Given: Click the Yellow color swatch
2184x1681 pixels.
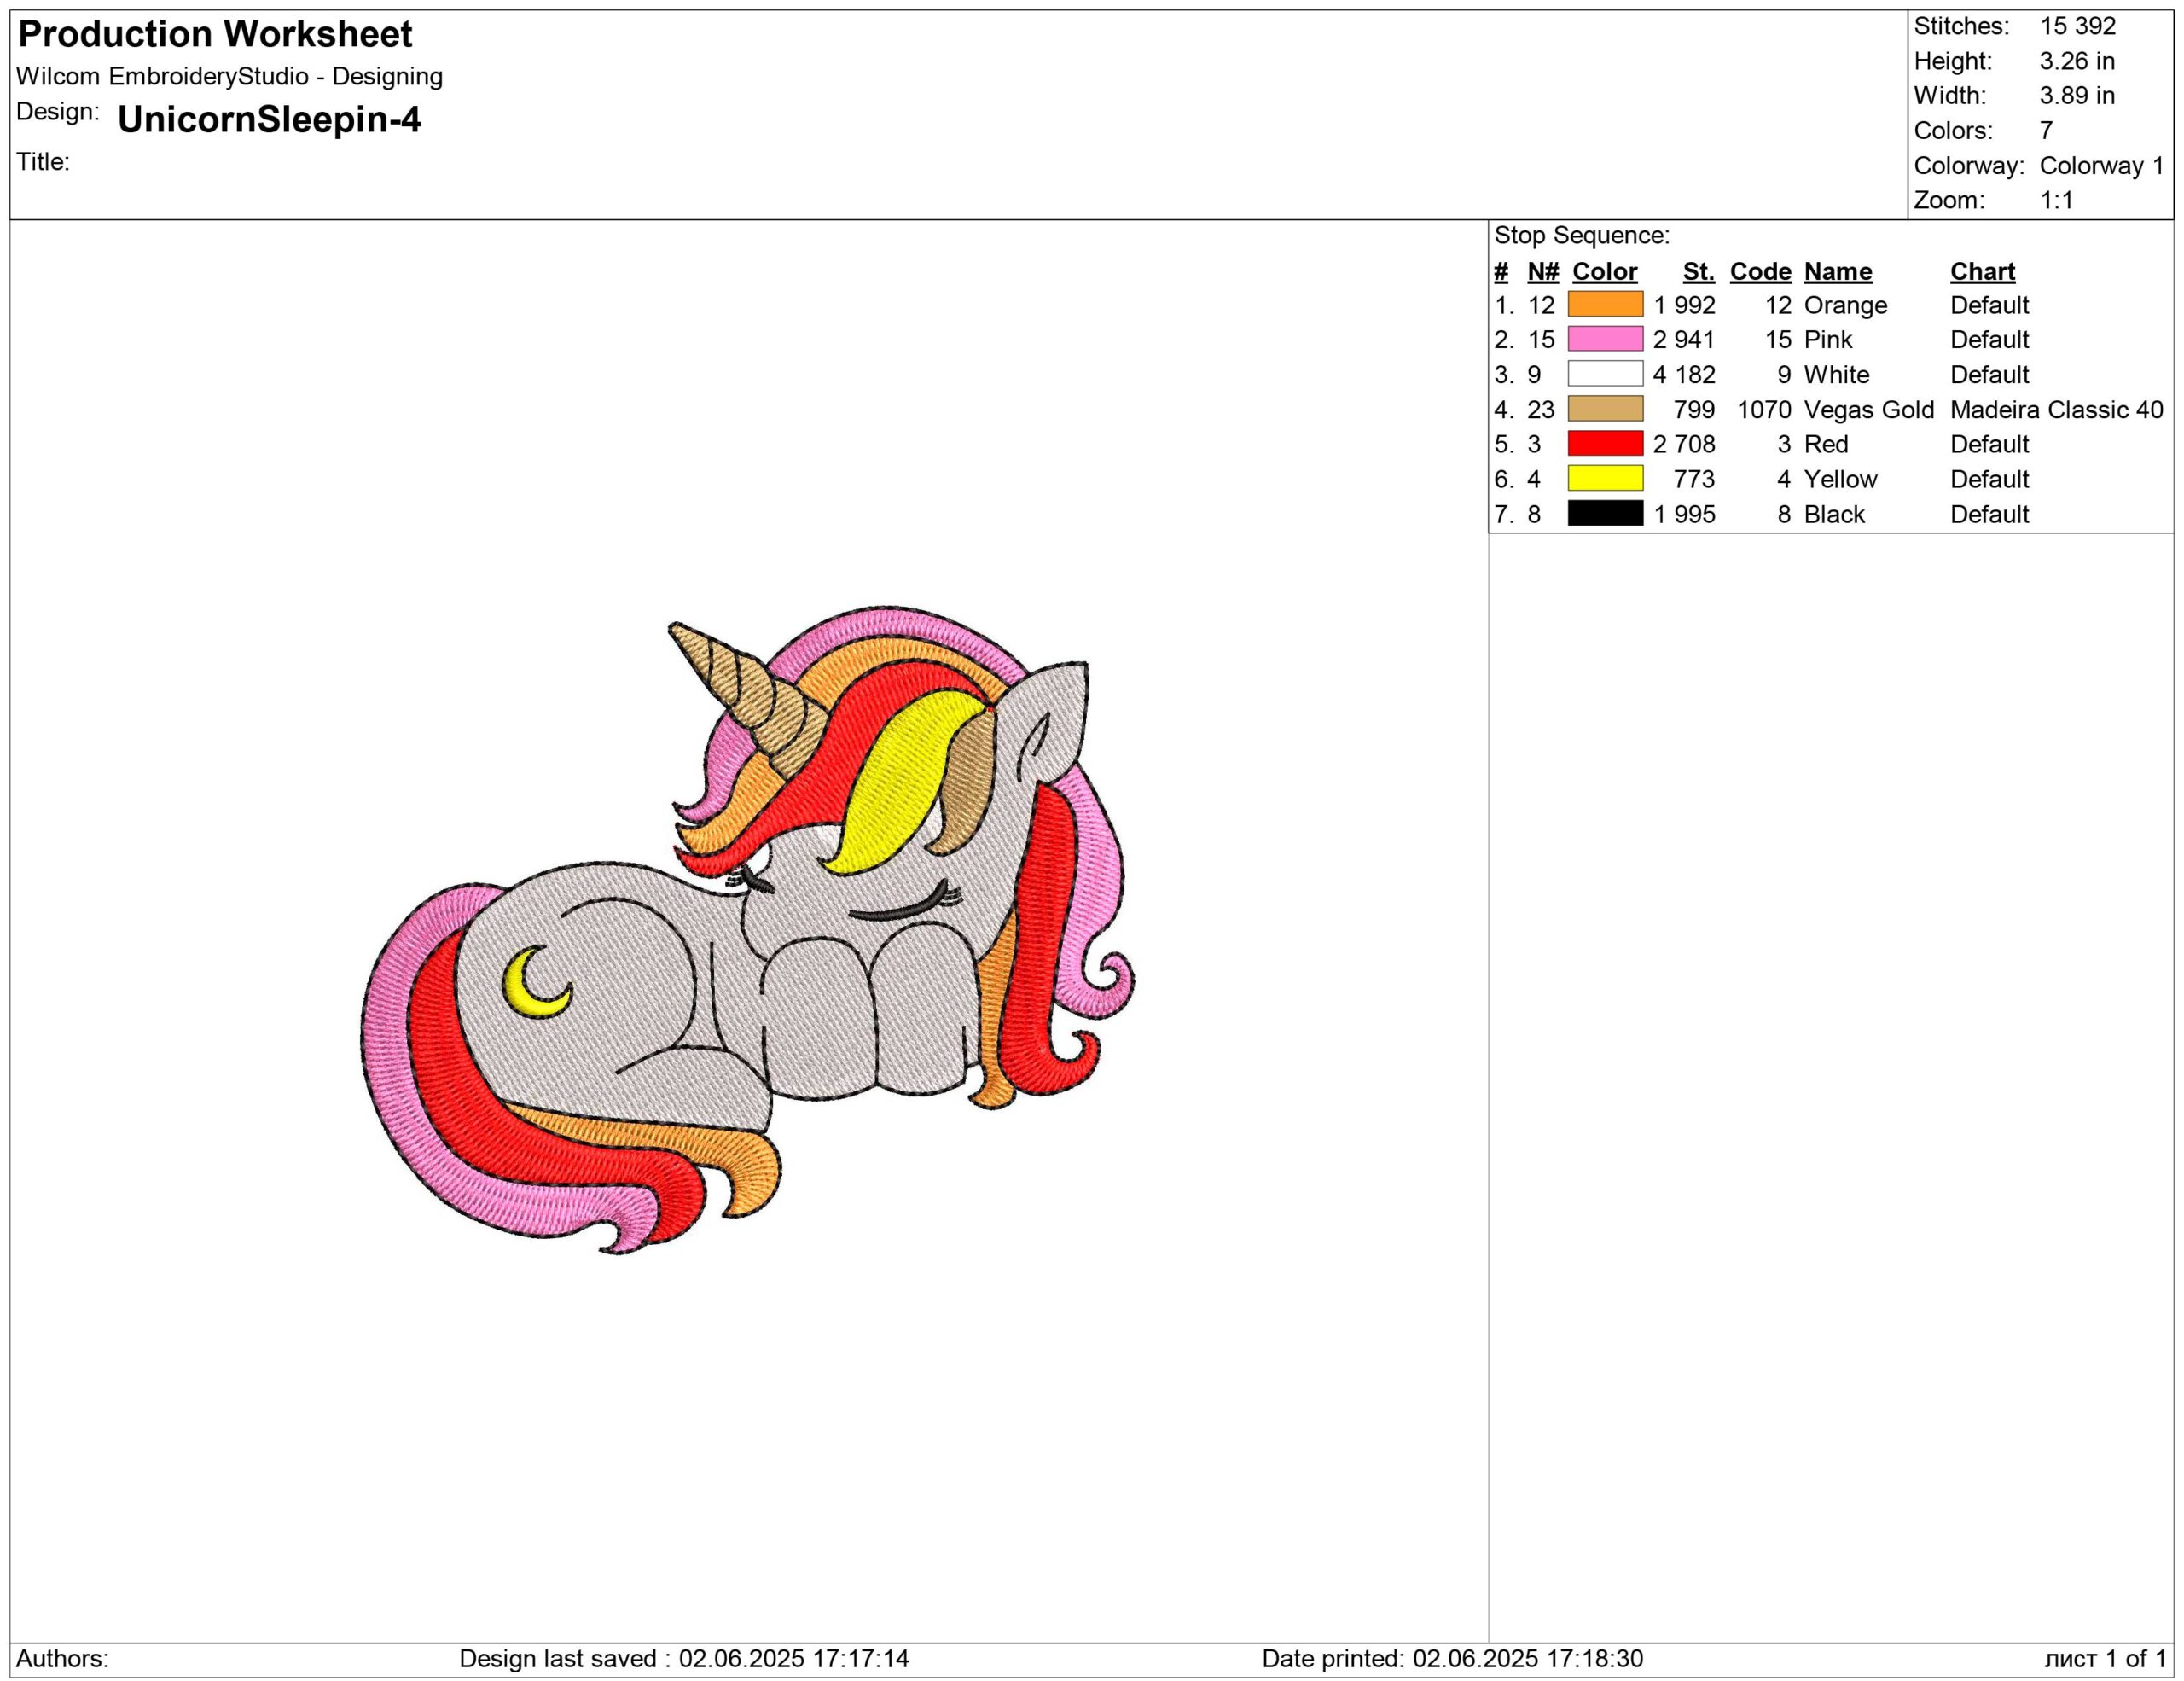Looking at the screenshot, I should coord(1604,478).
